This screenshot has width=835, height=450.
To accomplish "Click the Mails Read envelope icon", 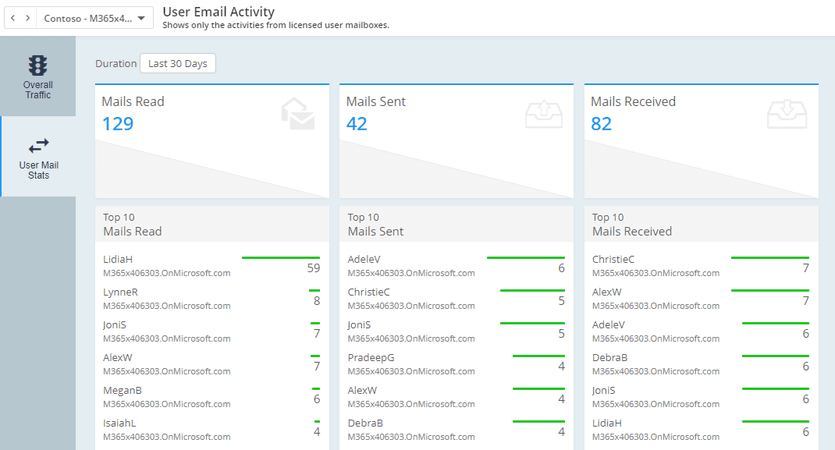I will pos(297,115).
